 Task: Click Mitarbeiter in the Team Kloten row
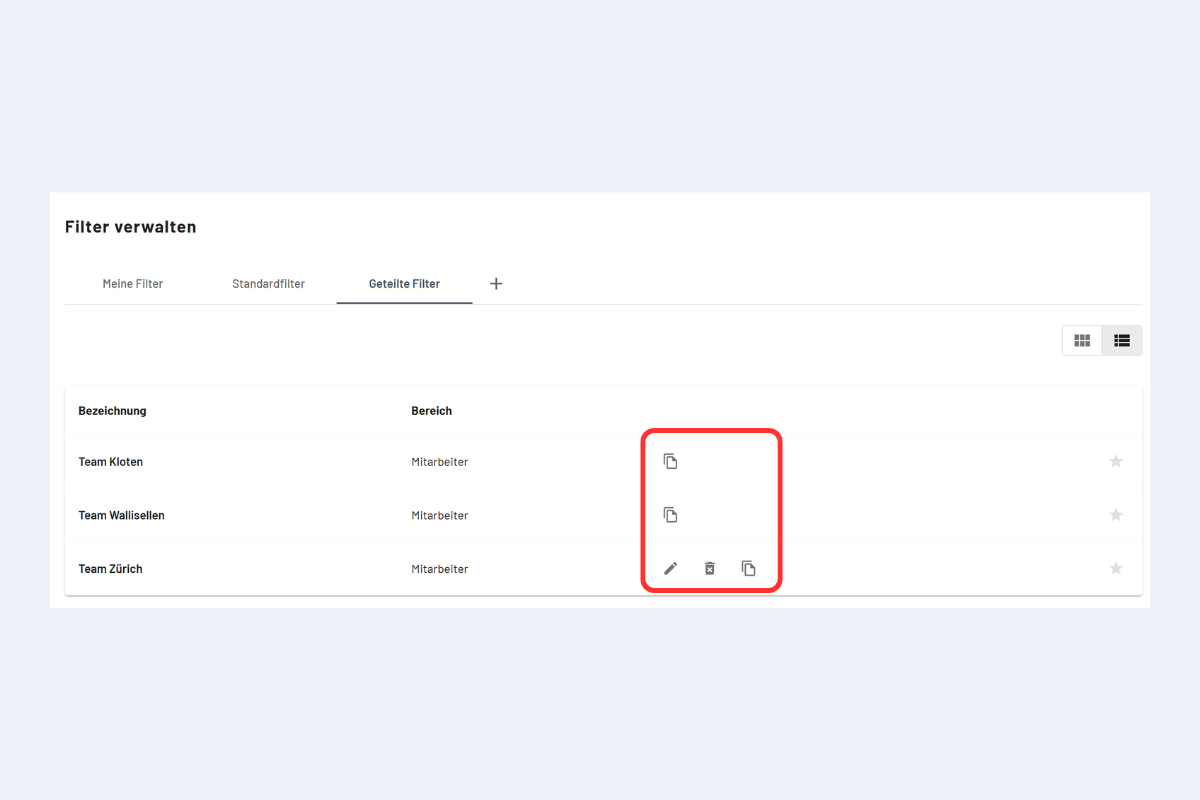tap(439, 462)
